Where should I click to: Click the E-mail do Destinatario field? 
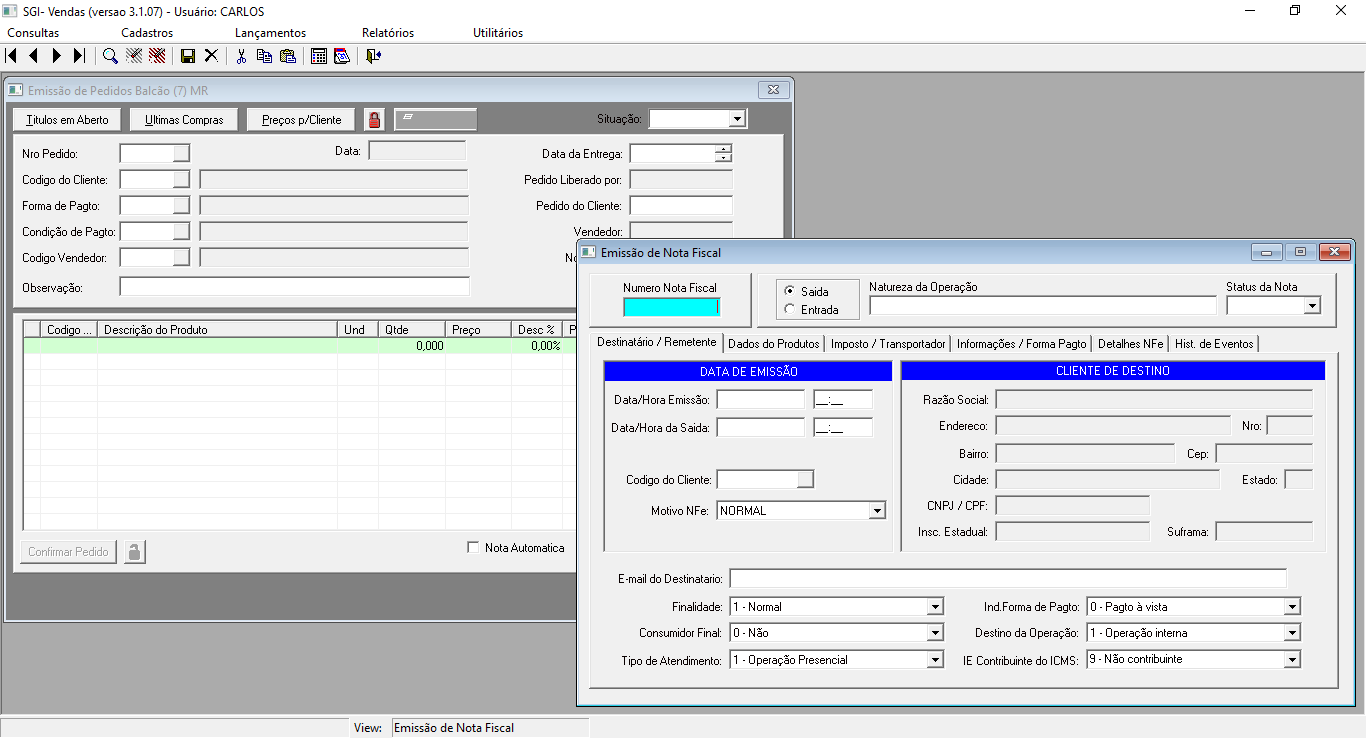(x=1008, y=578)
